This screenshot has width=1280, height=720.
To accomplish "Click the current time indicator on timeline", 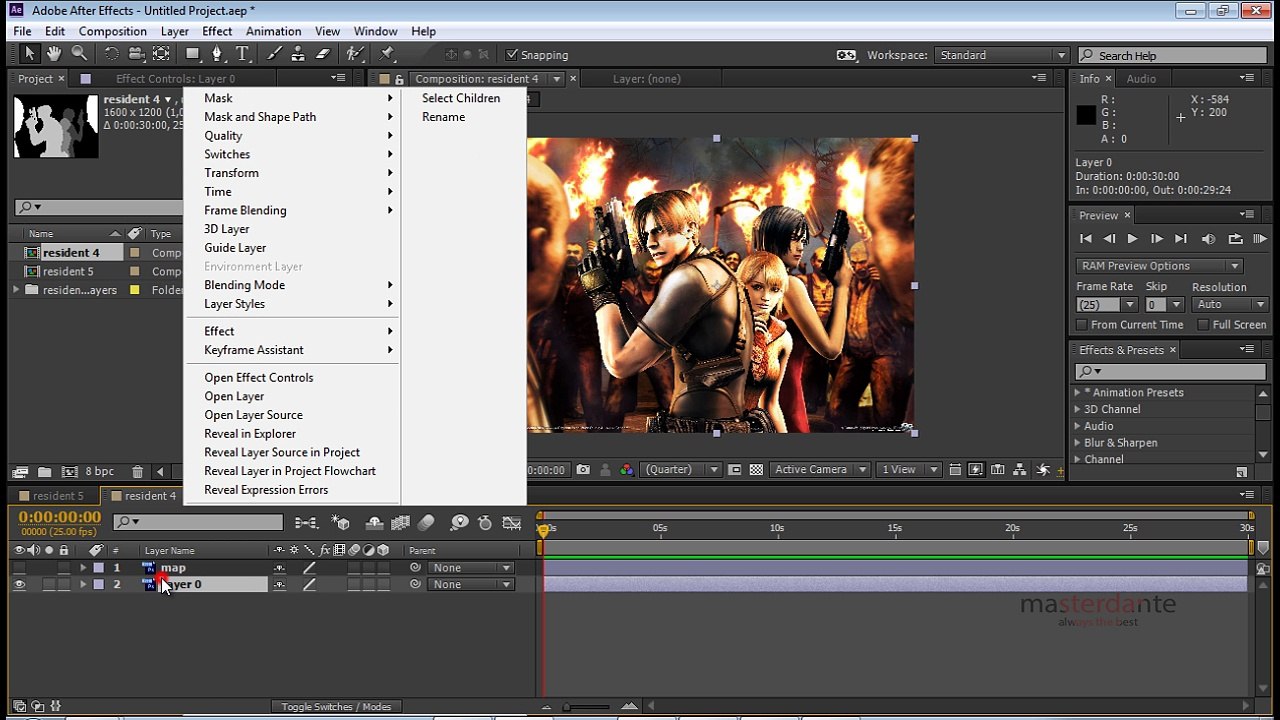I will 543,530.
